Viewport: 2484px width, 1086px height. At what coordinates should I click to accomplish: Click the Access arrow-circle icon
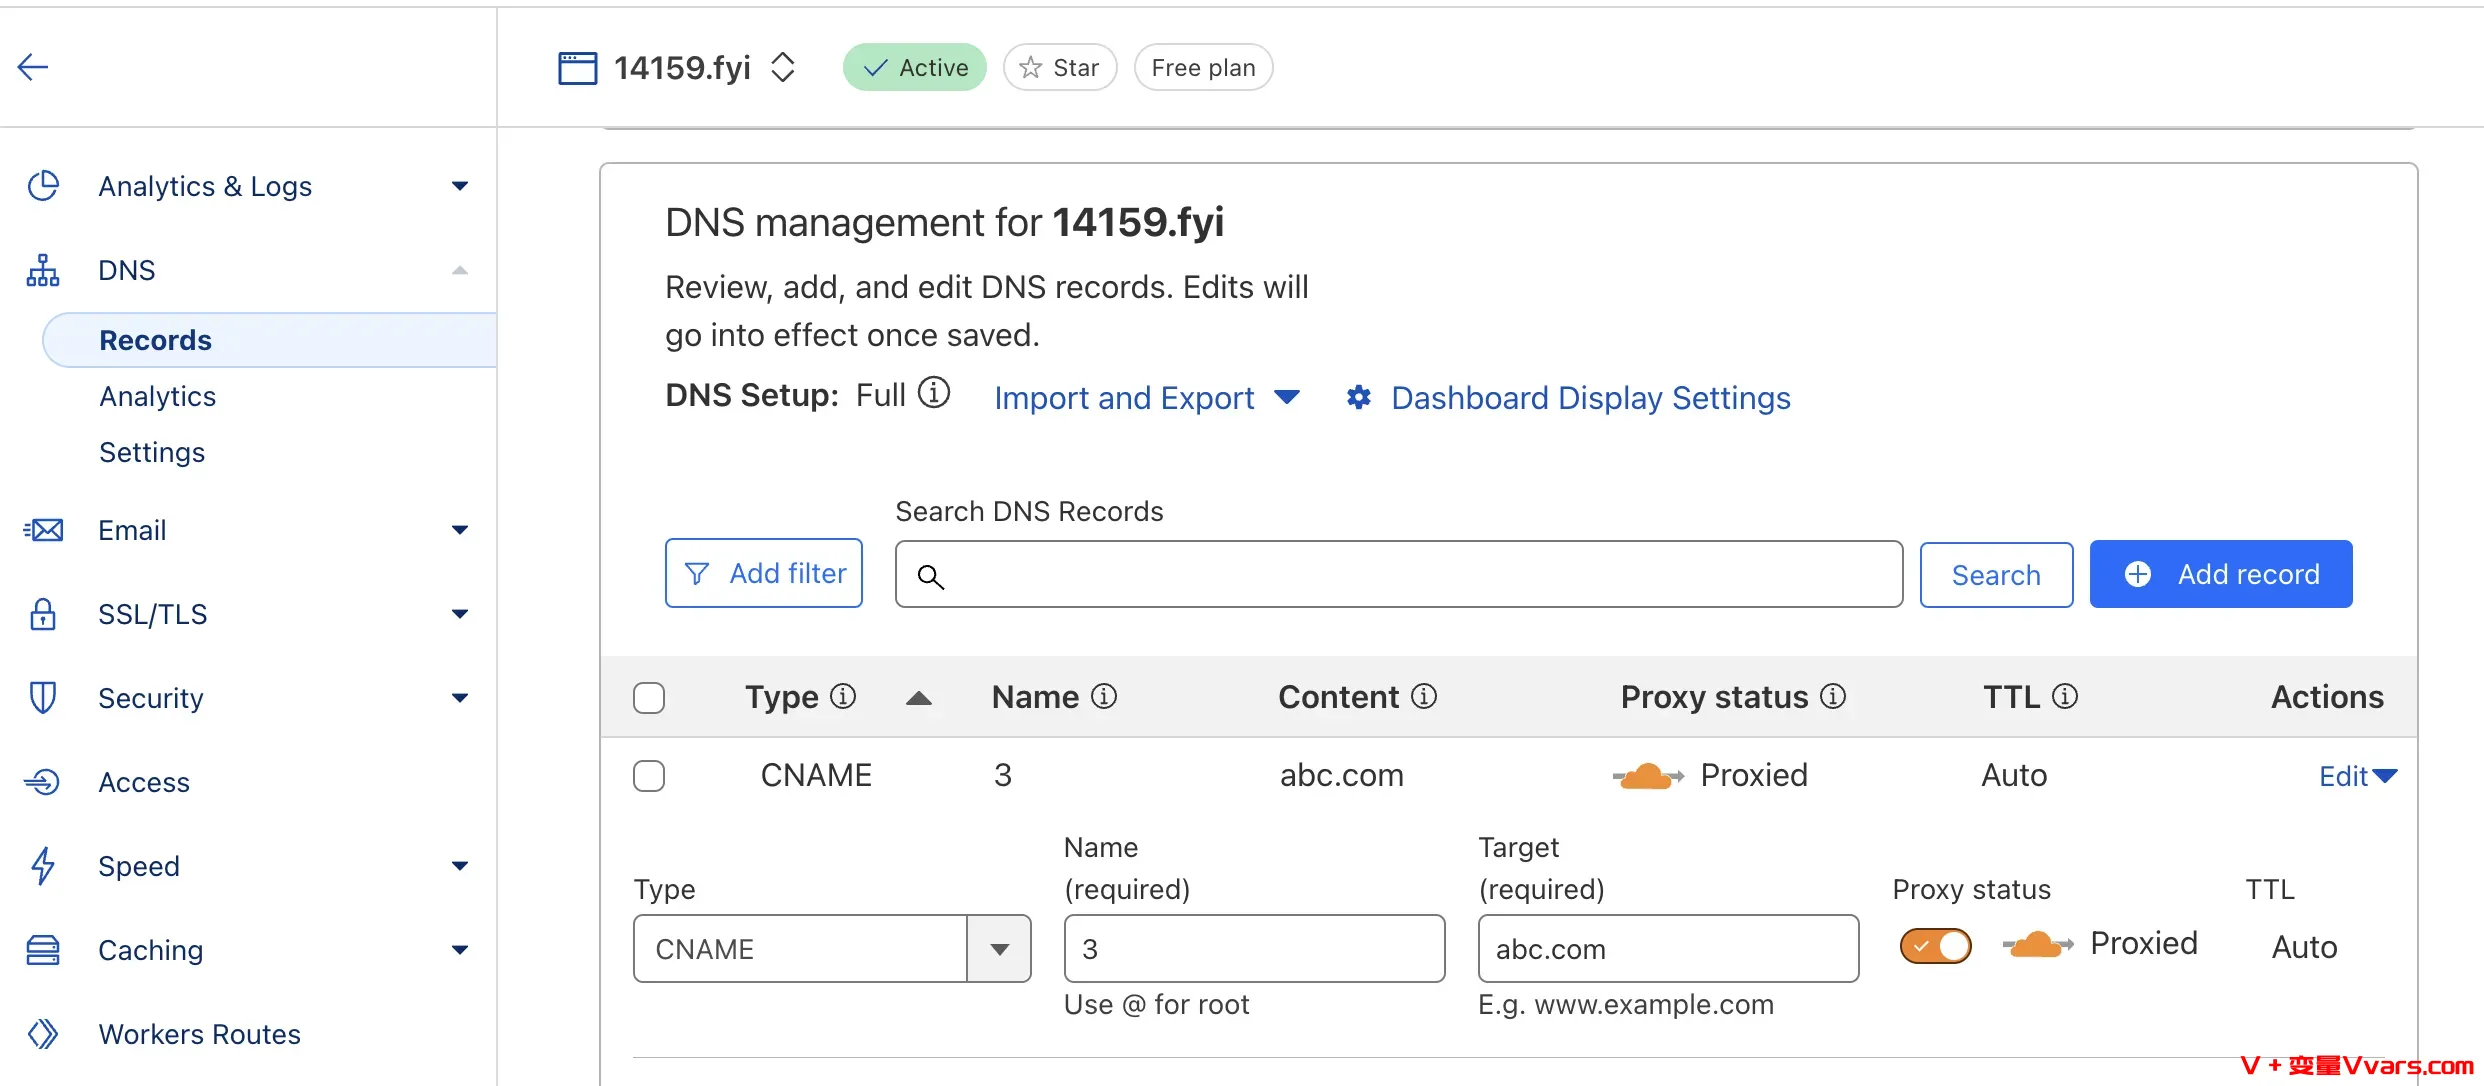point(43,782)
